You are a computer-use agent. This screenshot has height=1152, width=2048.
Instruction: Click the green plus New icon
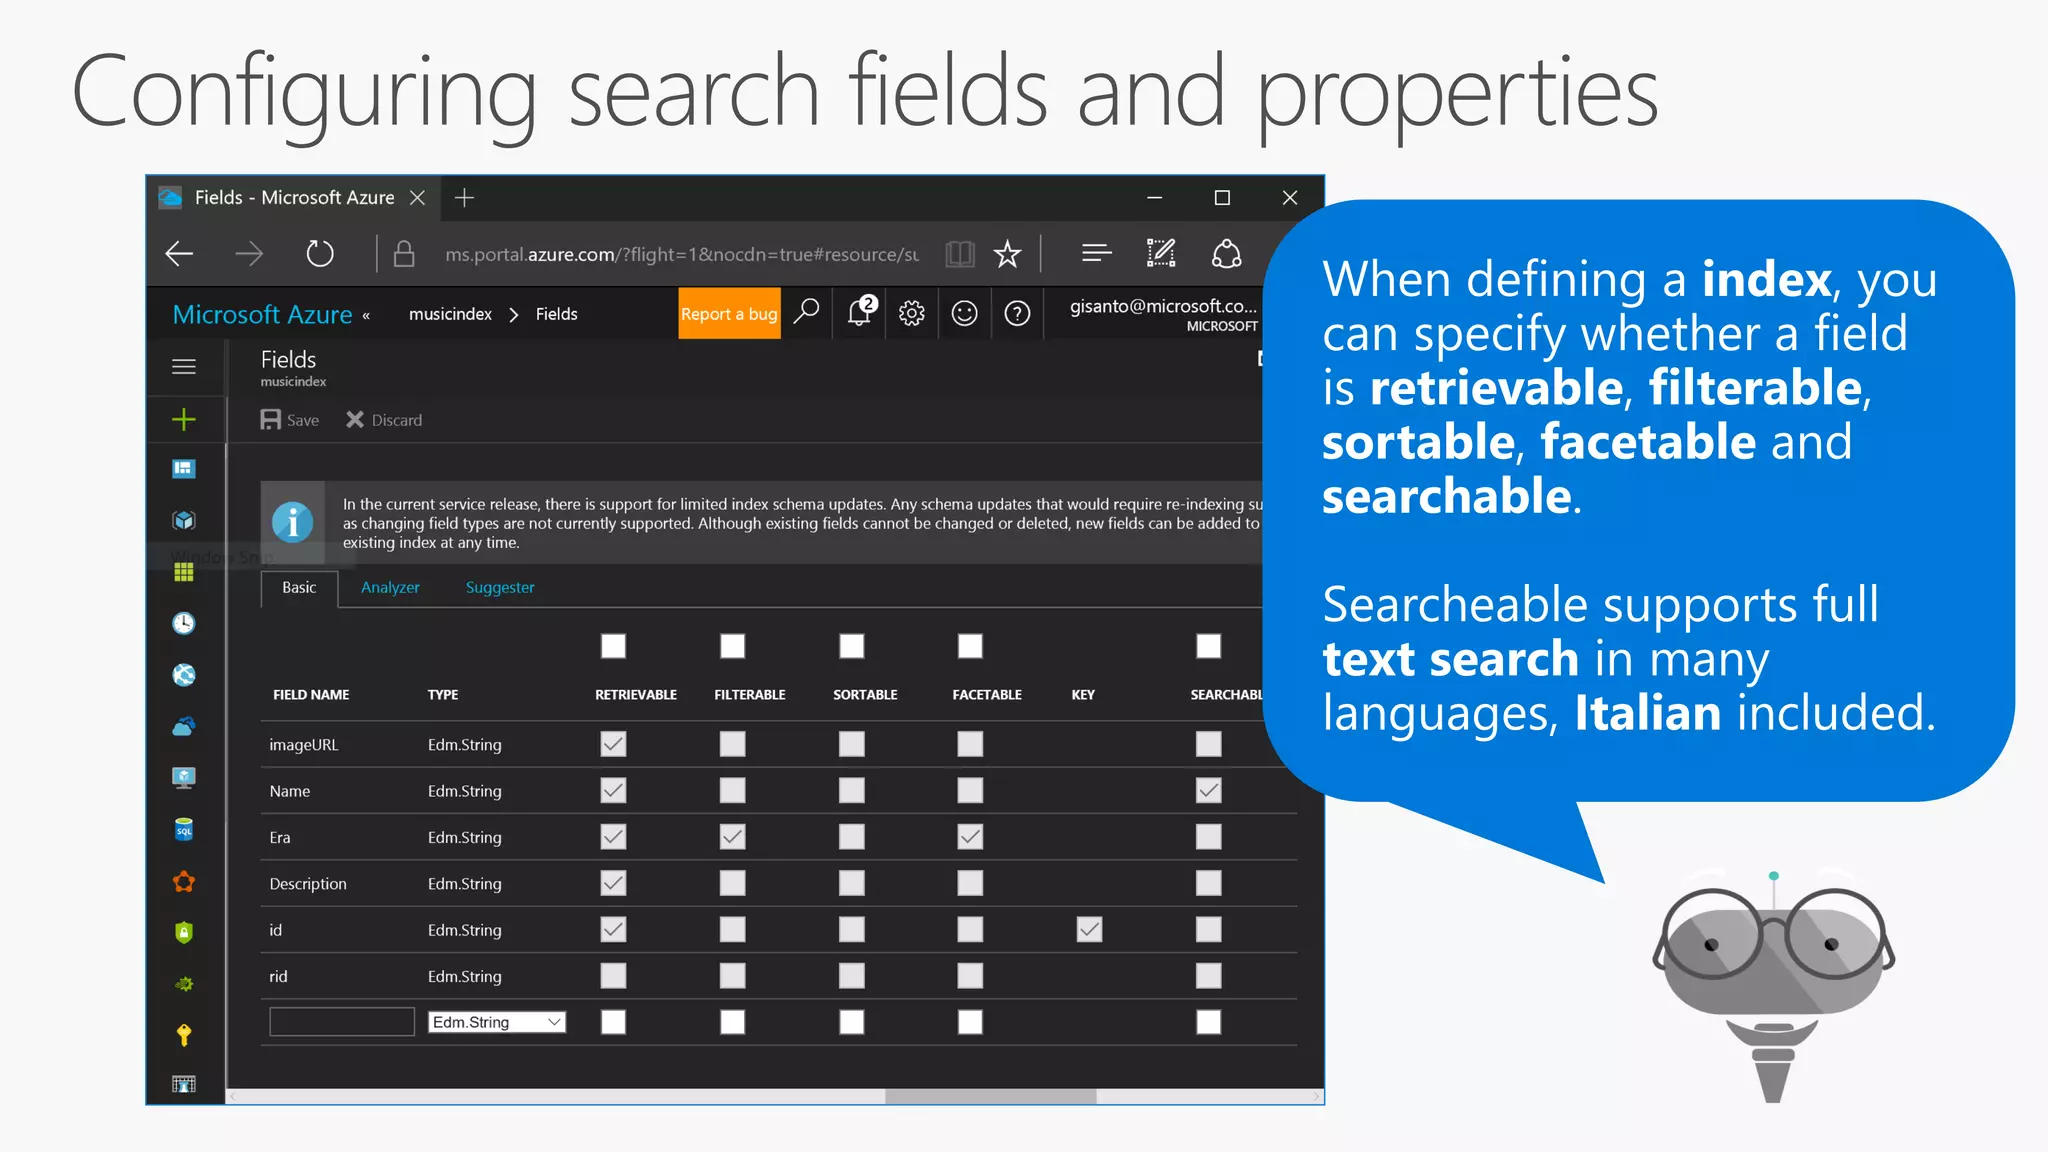[184, 420]
